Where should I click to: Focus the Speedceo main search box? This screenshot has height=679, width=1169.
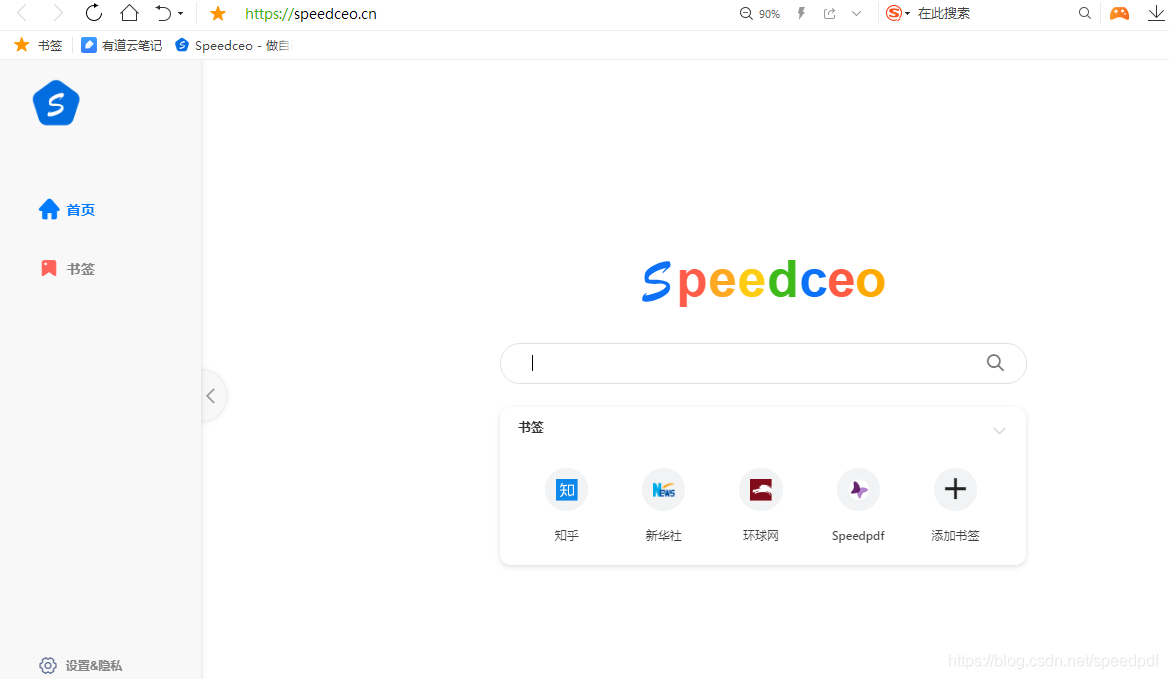[x=763, y=363]
